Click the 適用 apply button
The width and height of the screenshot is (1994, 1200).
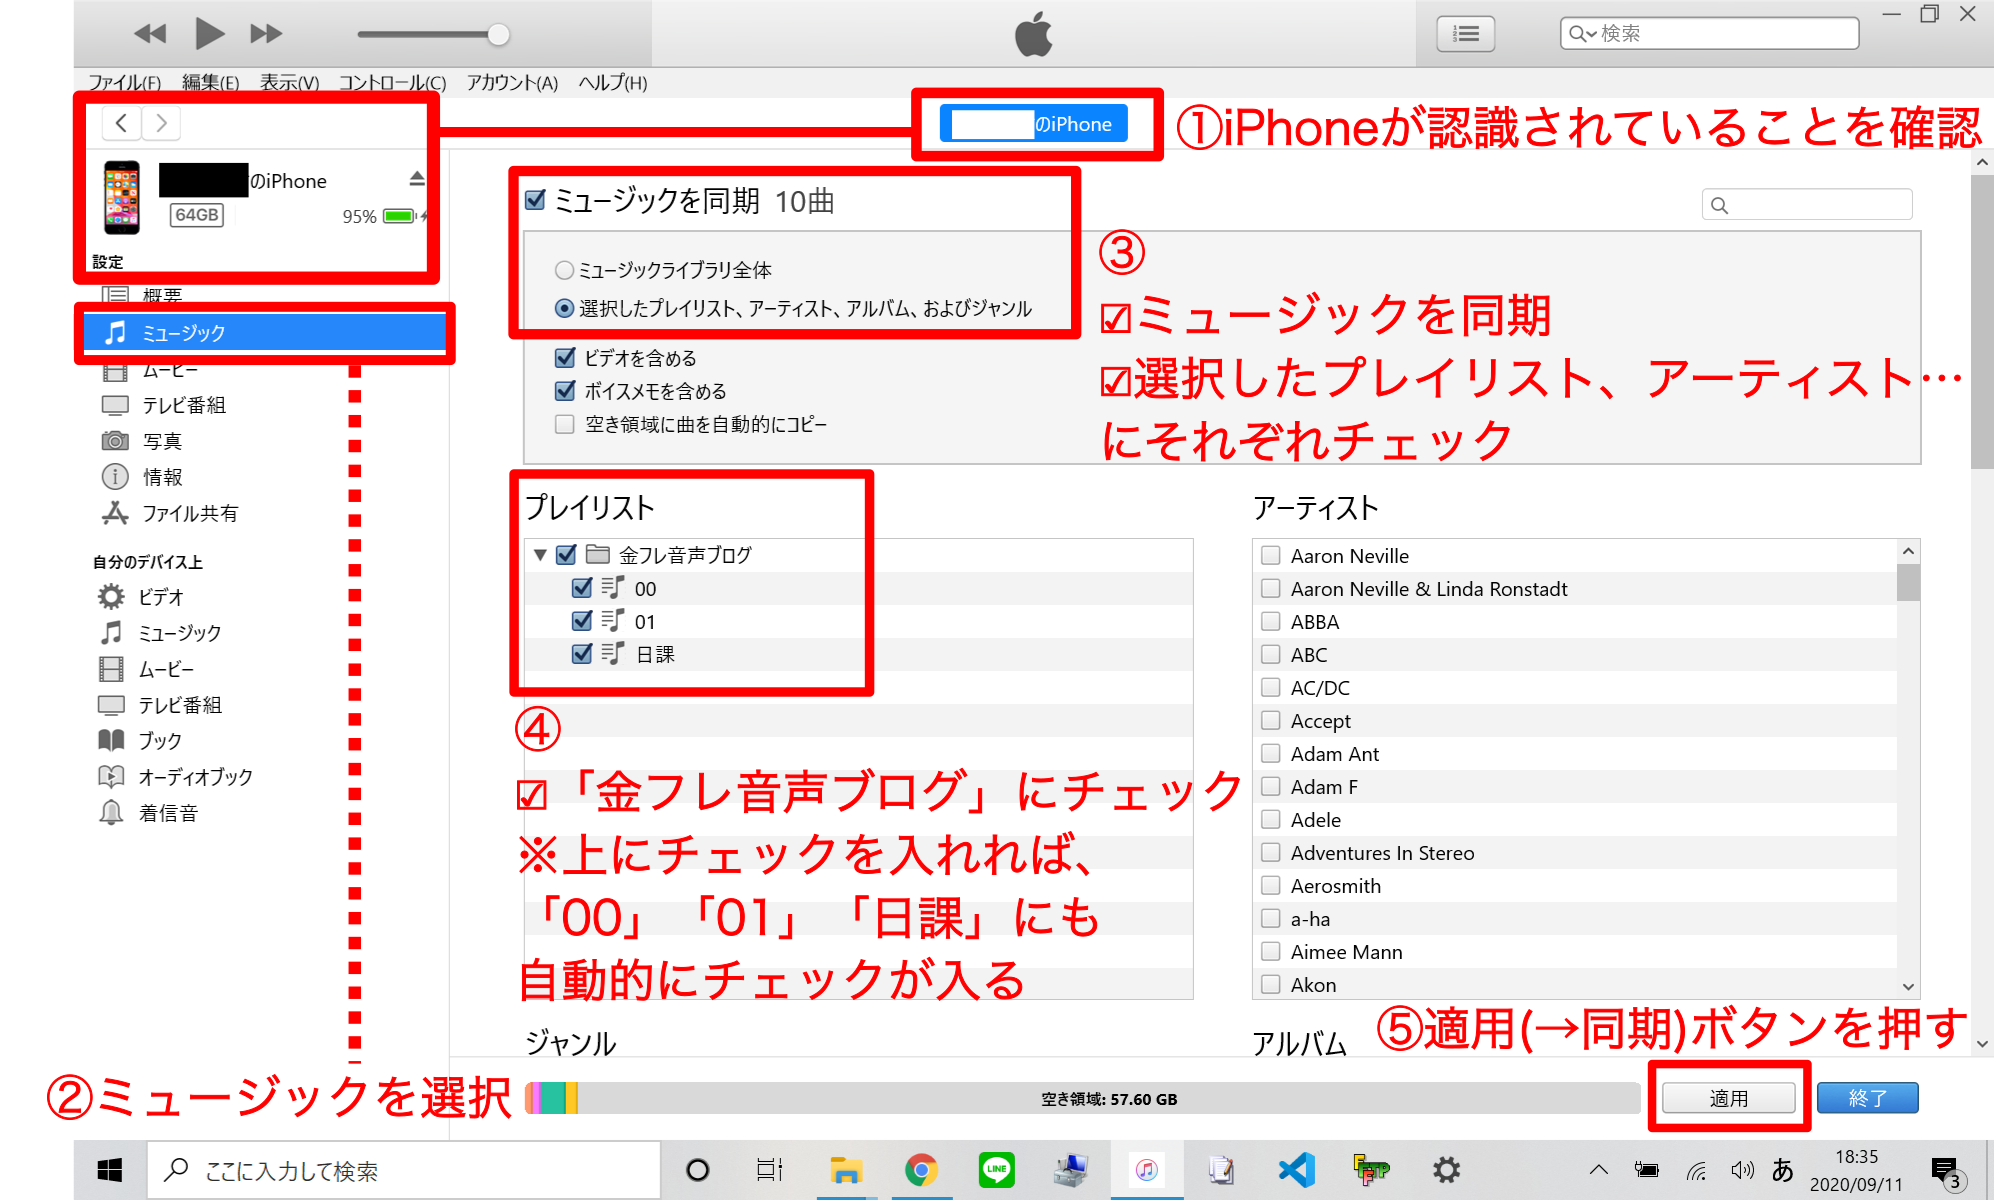pyautogui.click(x=1729, y=1098)
